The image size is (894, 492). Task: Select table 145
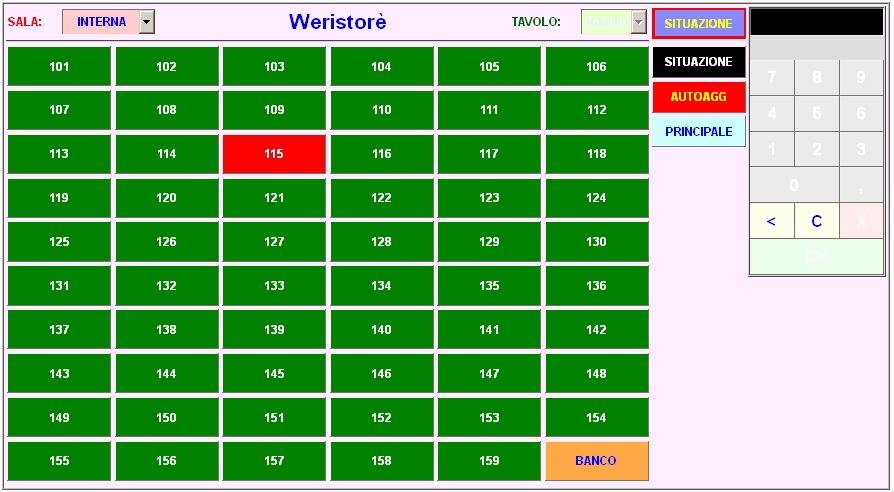coord(274,373)
